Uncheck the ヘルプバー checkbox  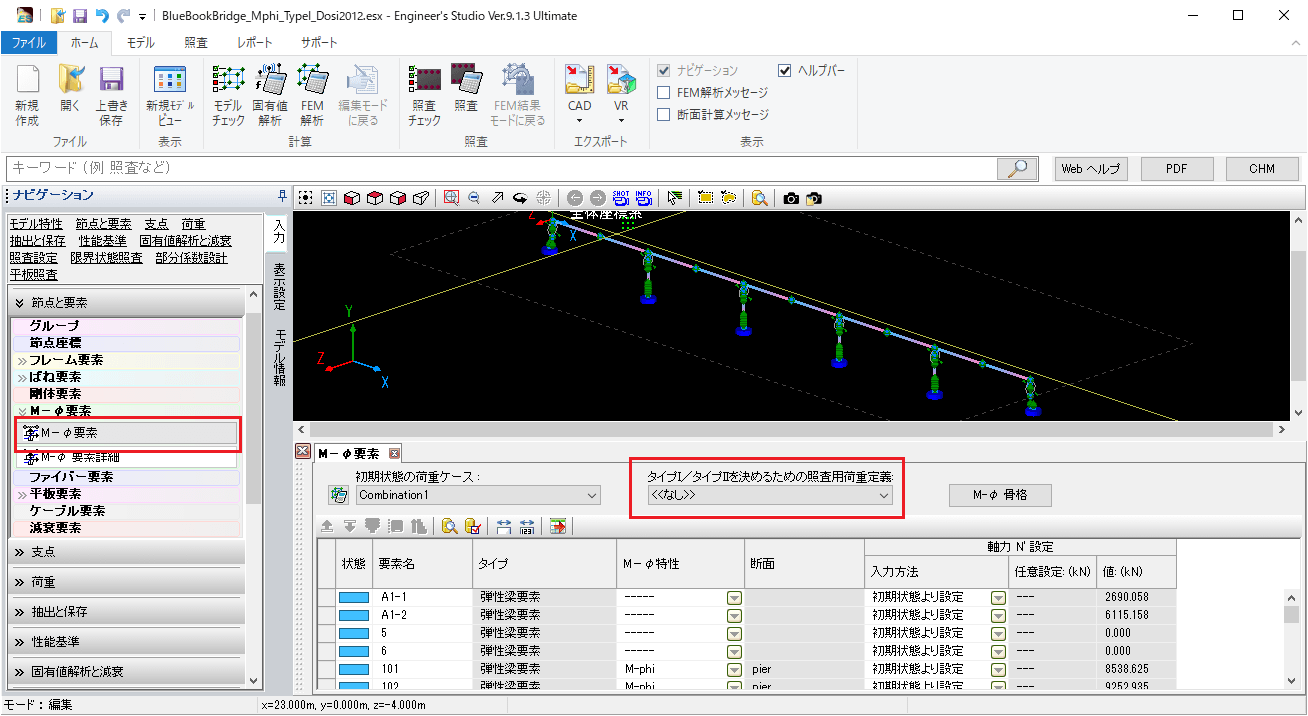[x=785, y=71]
